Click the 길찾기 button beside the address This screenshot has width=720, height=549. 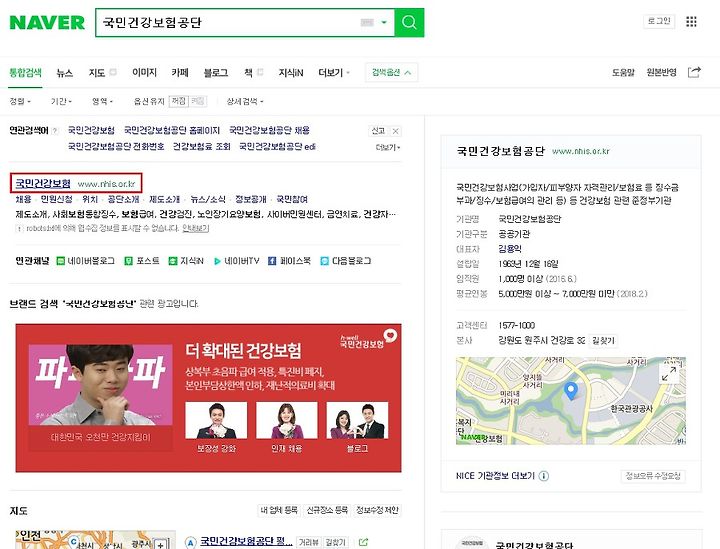click(603, 341)
